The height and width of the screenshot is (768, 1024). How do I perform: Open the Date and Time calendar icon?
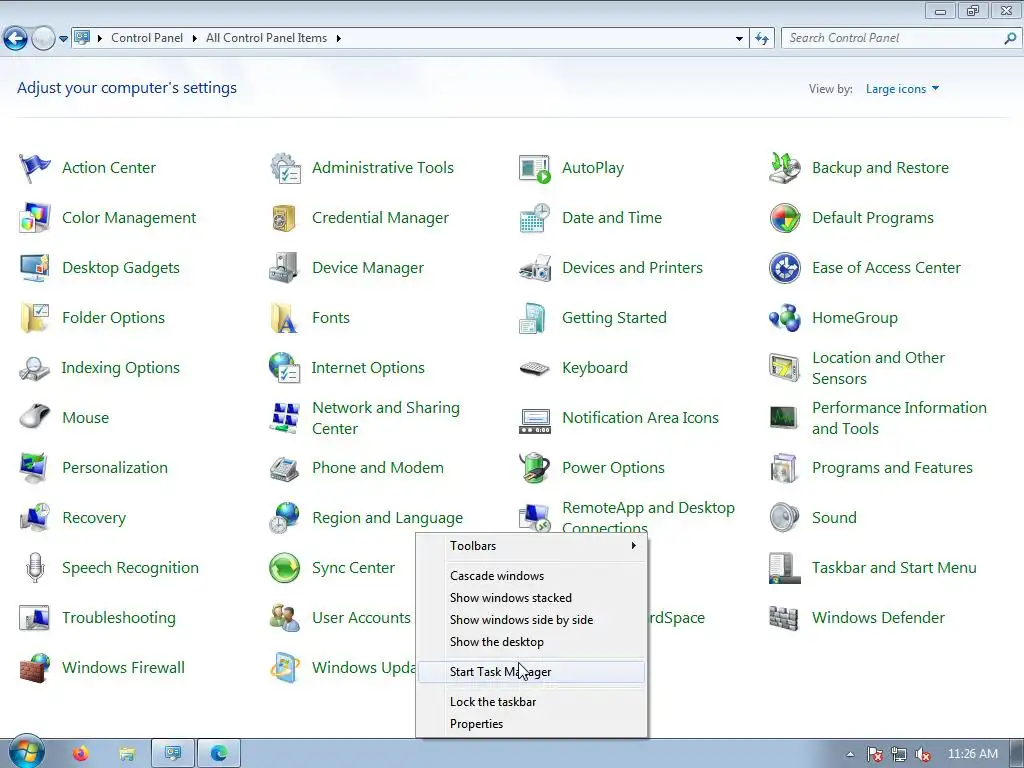point(534,218)
